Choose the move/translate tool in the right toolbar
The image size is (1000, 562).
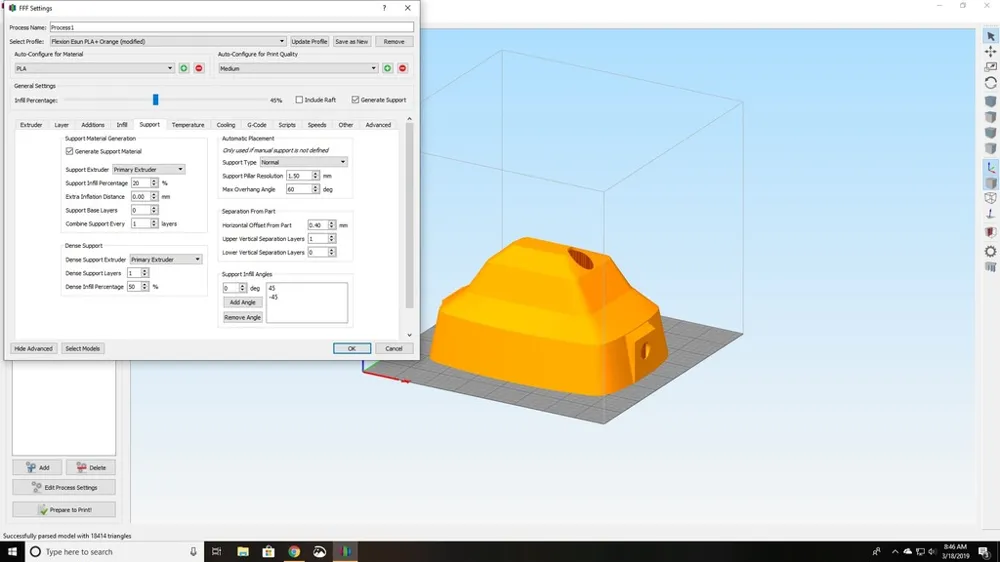990,52
